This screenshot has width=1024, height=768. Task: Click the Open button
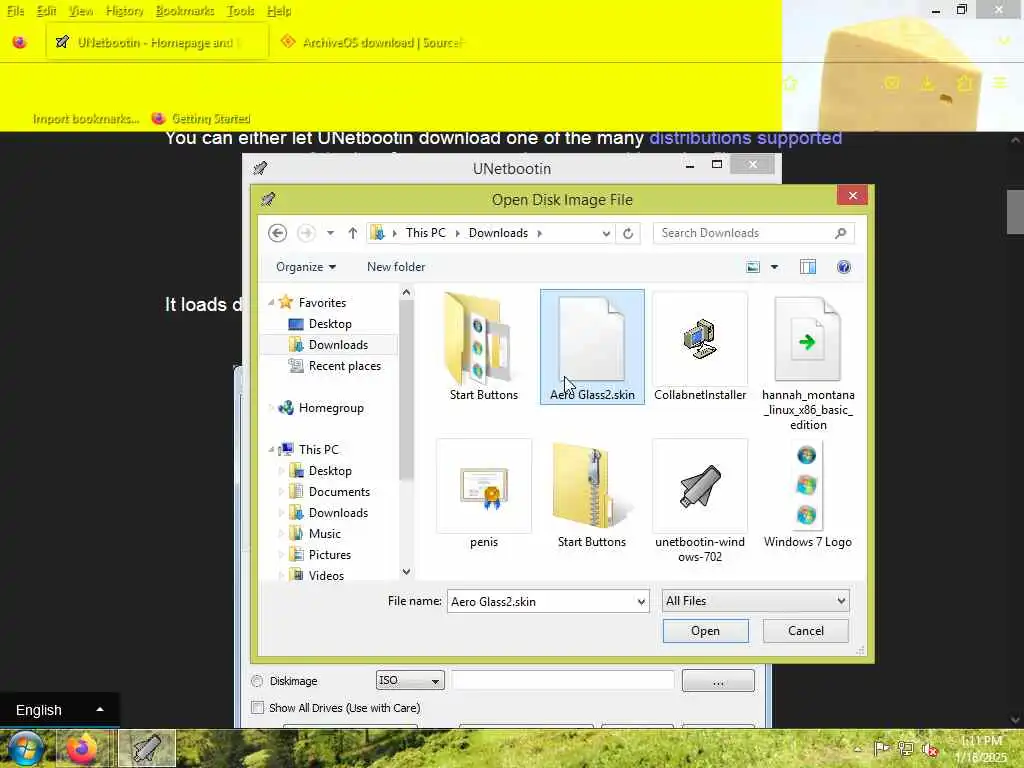coord(705,631)
